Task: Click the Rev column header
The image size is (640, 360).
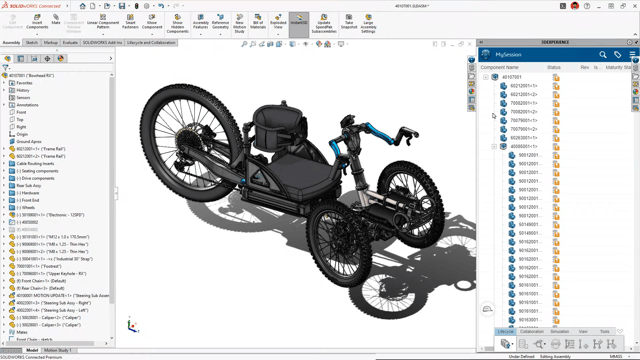Action: point(584,67)
